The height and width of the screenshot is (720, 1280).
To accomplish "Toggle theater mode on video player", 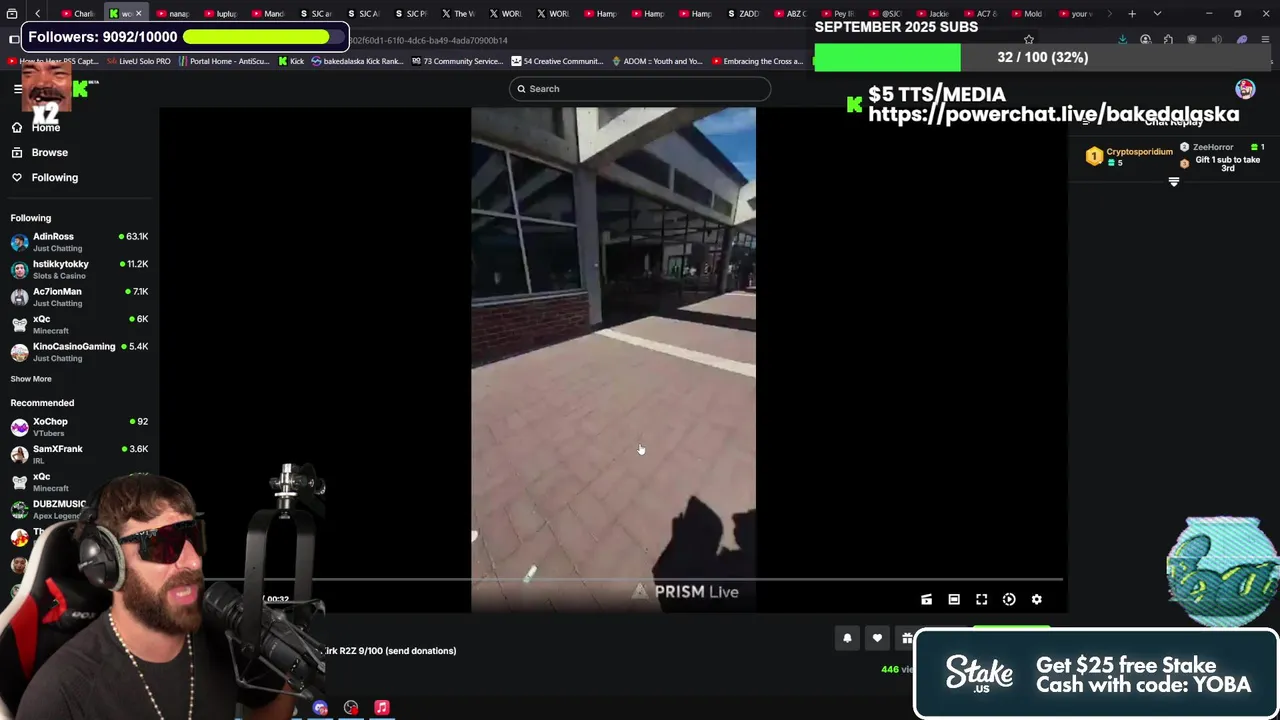I will (954, 600).
